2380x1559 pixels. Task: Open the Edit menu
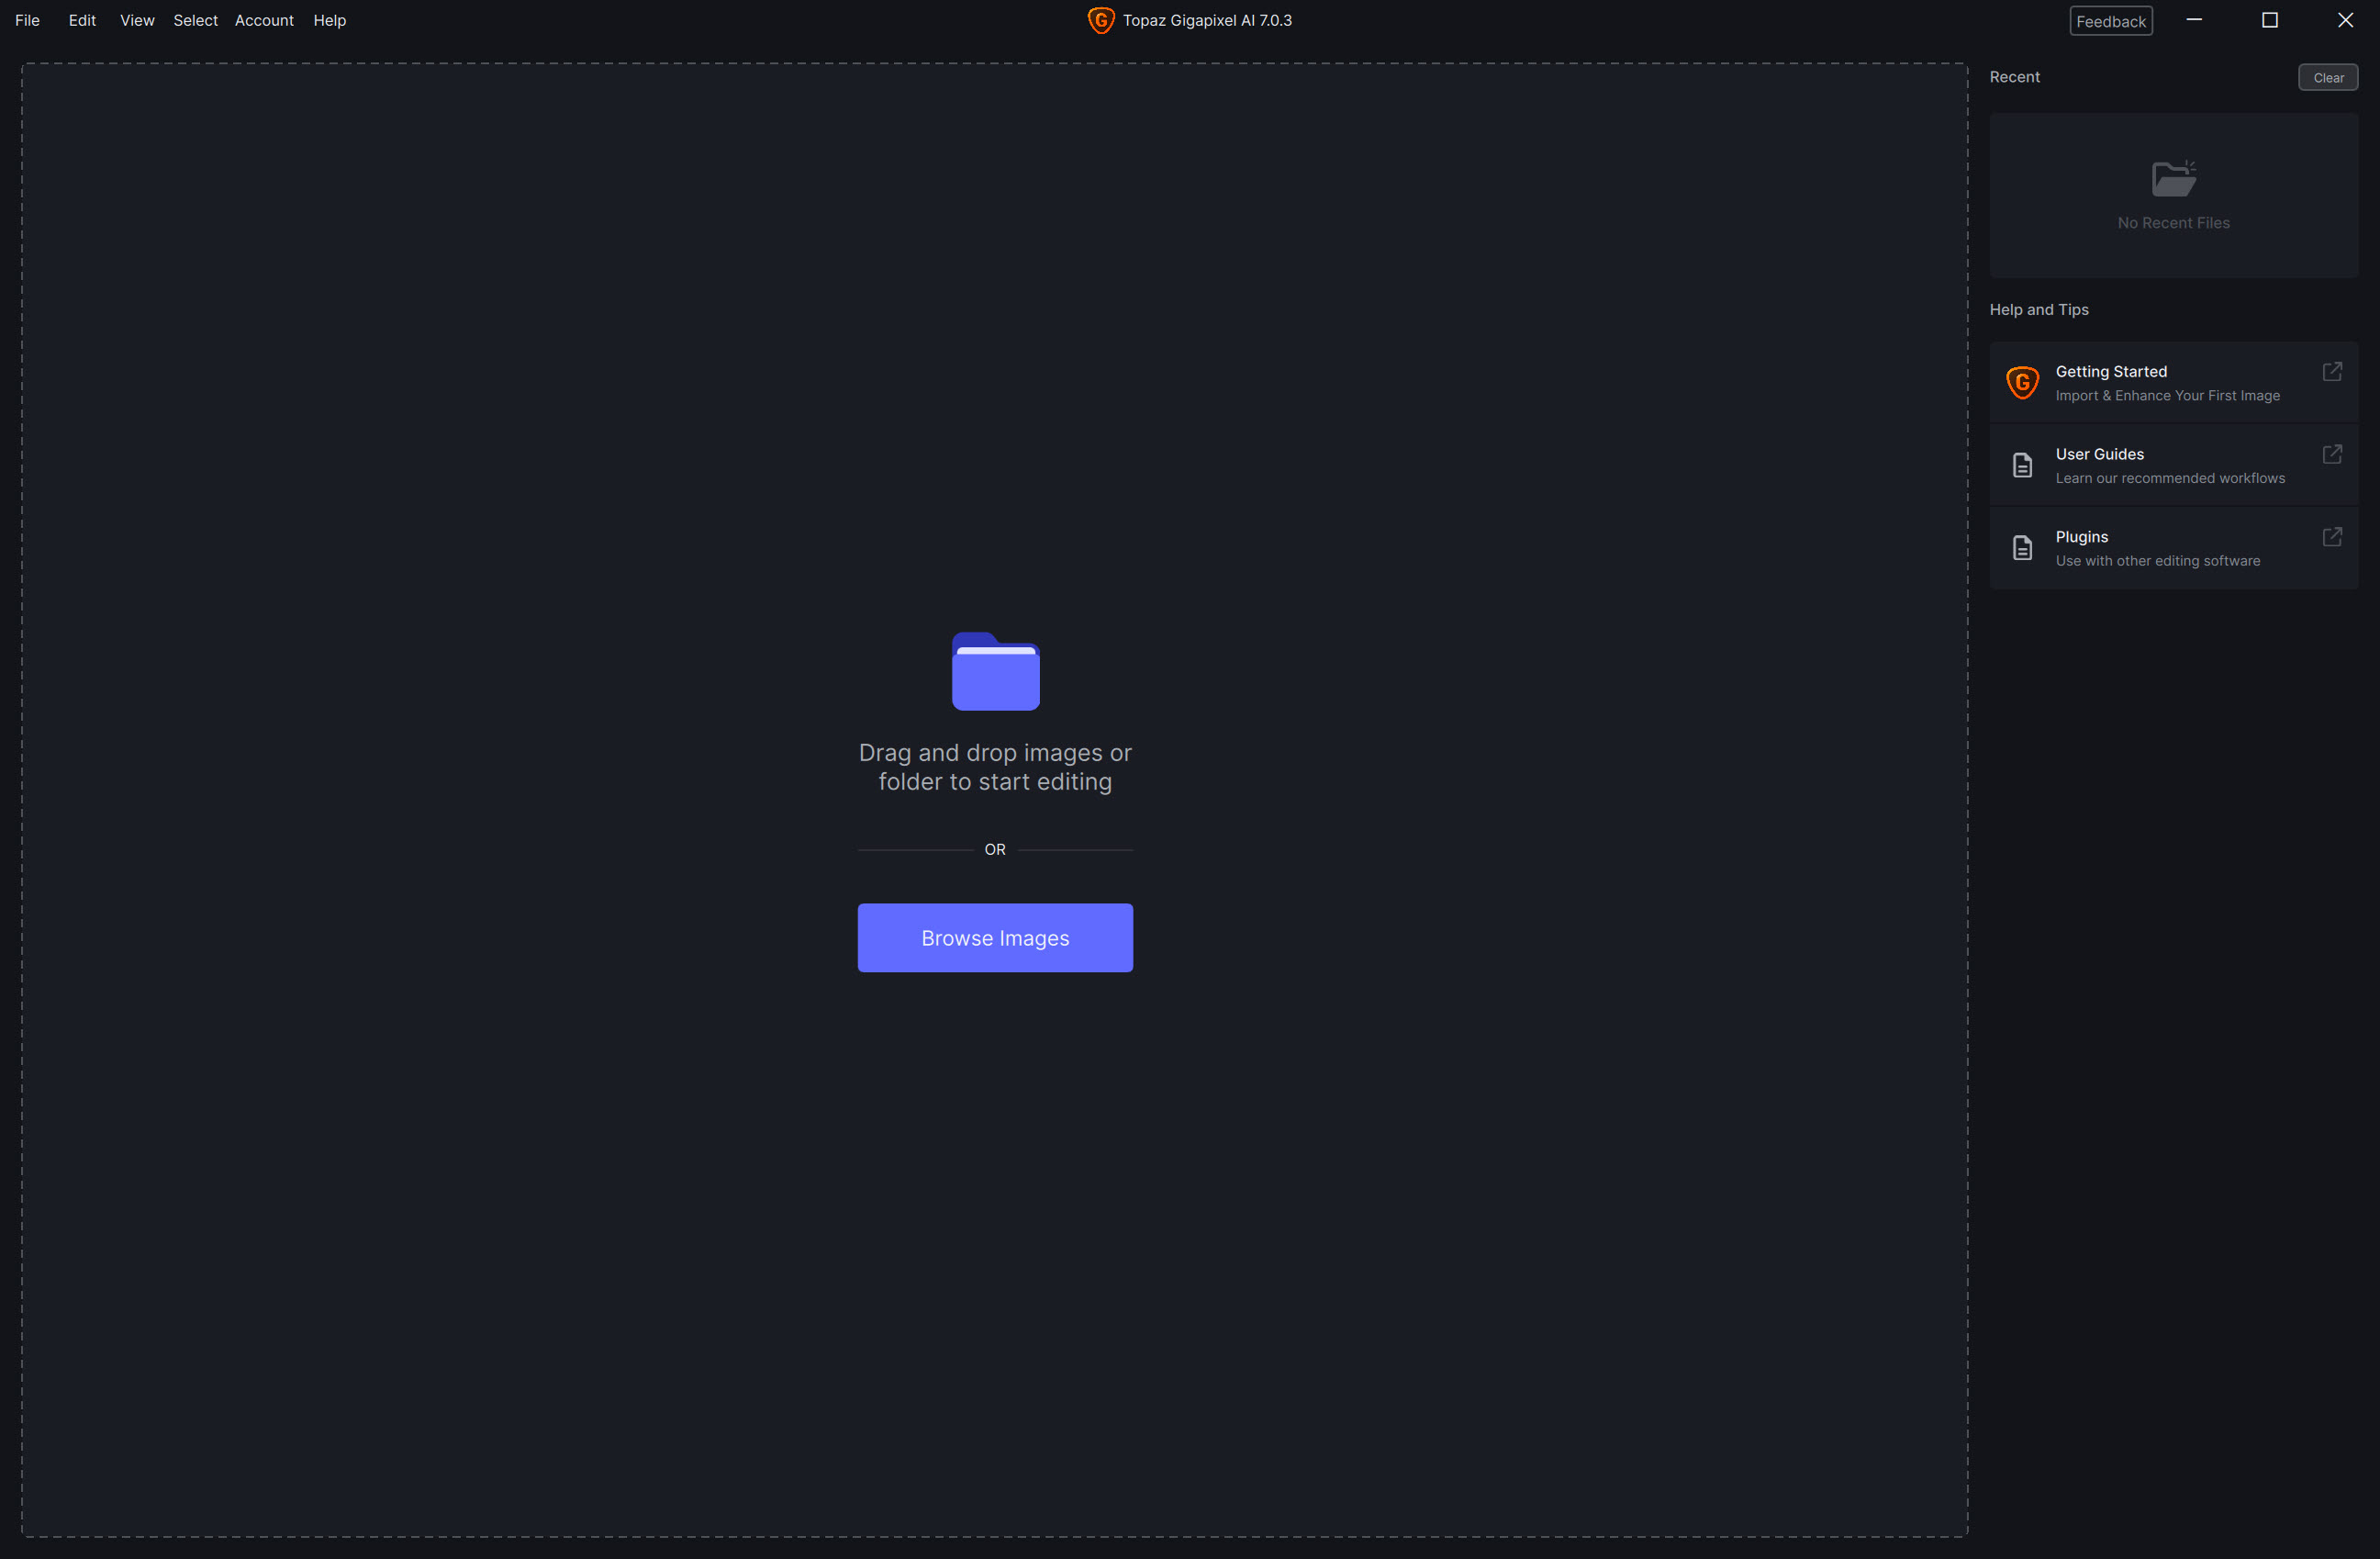(82, 20)
